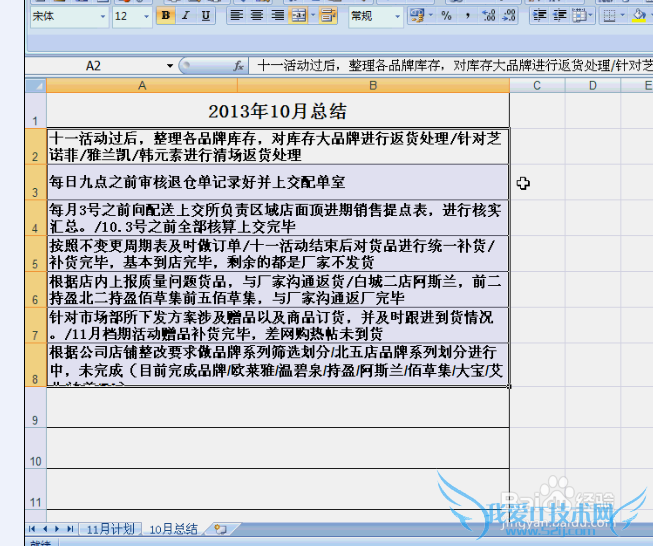Select column C header
Image resolution: width=653 pixels, height=546 pixels.
click(x=537, y=86)
